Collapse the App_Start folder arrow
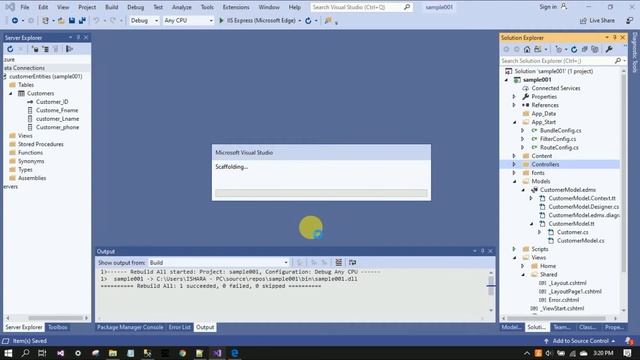This screenshot has height=360, width=640. (514, 122)
